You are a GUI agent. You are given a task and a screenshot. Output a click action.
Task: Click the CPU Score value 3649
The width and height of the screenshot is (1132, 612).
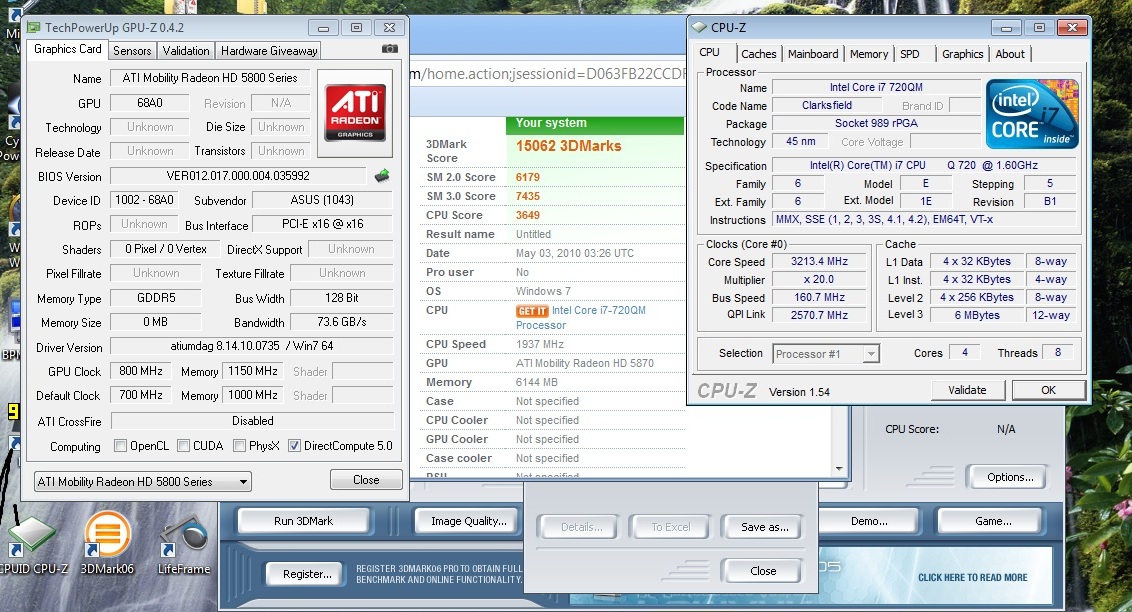click(x=528, y=215)
